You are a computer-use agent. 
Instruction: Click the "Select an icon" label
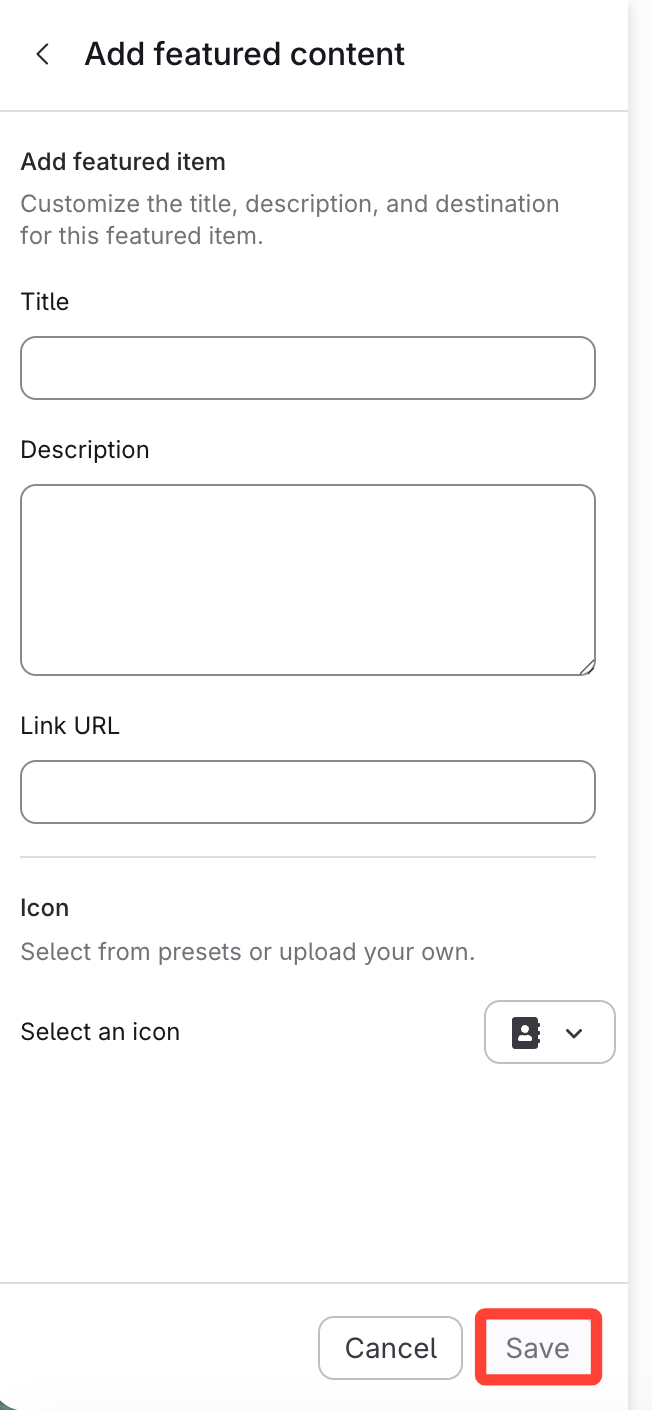click(x=100, y=1032)
